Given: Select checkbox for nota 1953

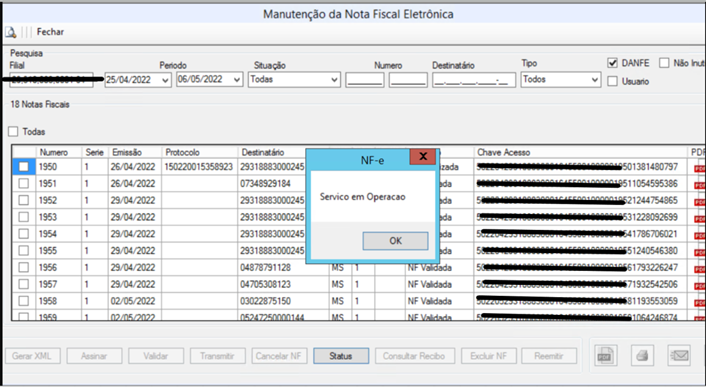Looking at the screenshot, I should (x=23, y=217).
